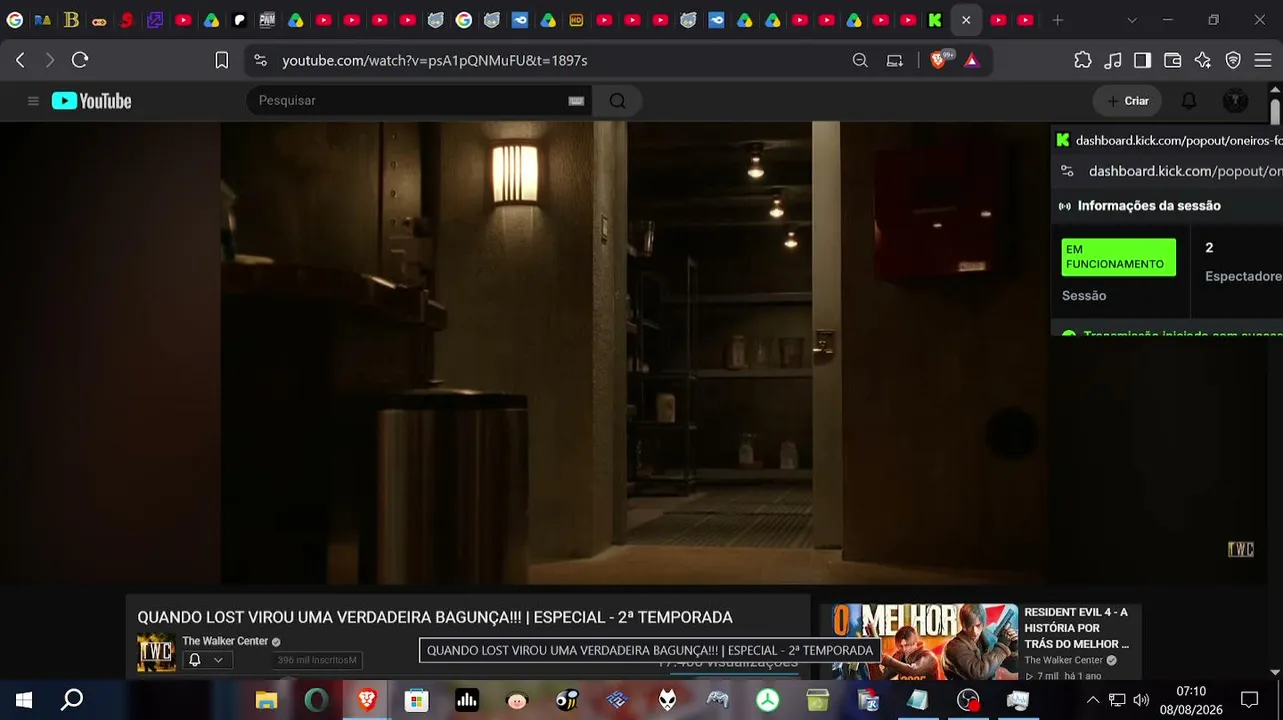Screen dimensions: 1283x720
Task: Open The Walker Center channel link under the title
Action: click(x=225, y=641)
